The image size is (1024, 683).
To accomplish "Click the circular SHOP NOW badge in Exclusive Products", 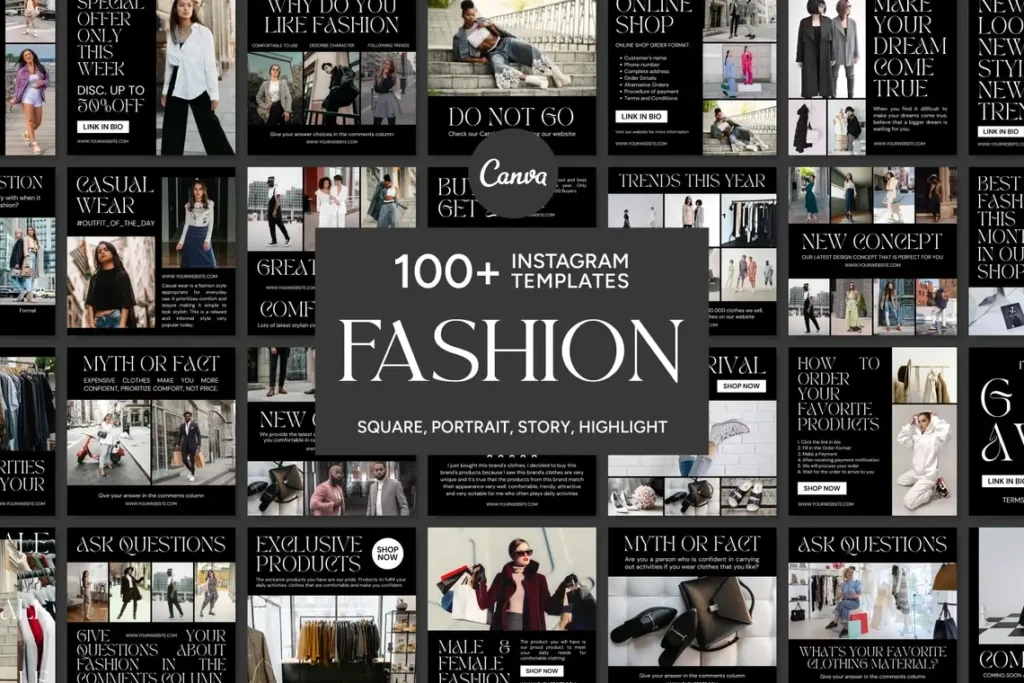I will click(387, 554).
